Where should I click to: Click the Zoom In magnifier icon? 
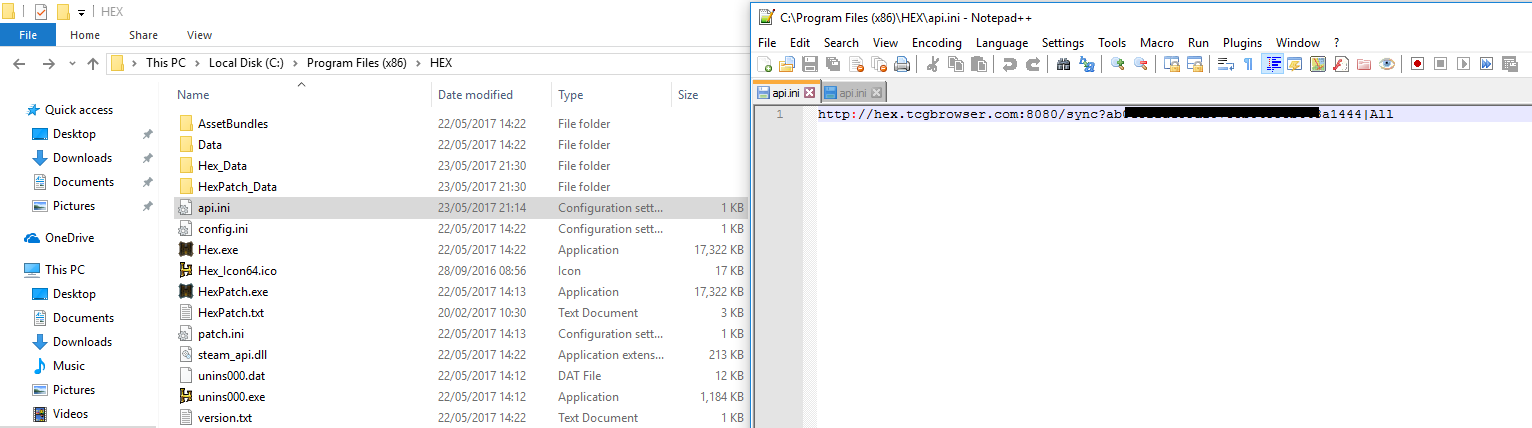tap(1117, 64)
